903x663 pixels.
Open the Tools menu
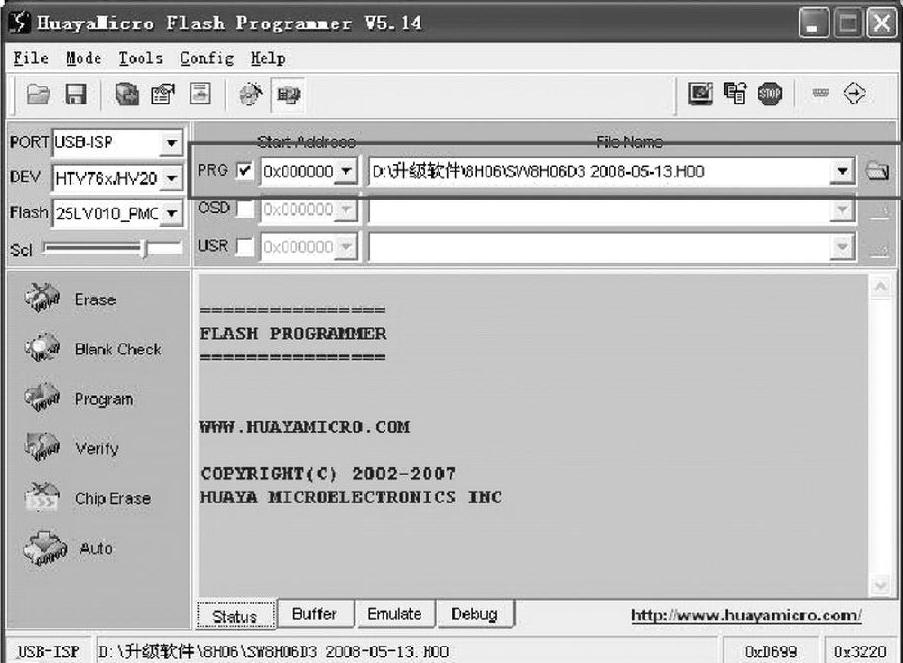141,58
